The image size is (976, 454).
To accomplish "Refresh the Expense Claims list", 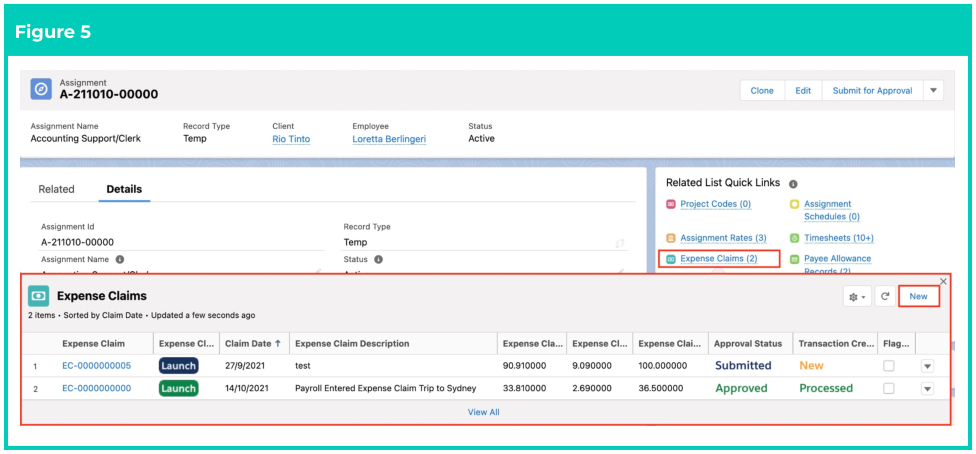I will [x=884, y=297].
